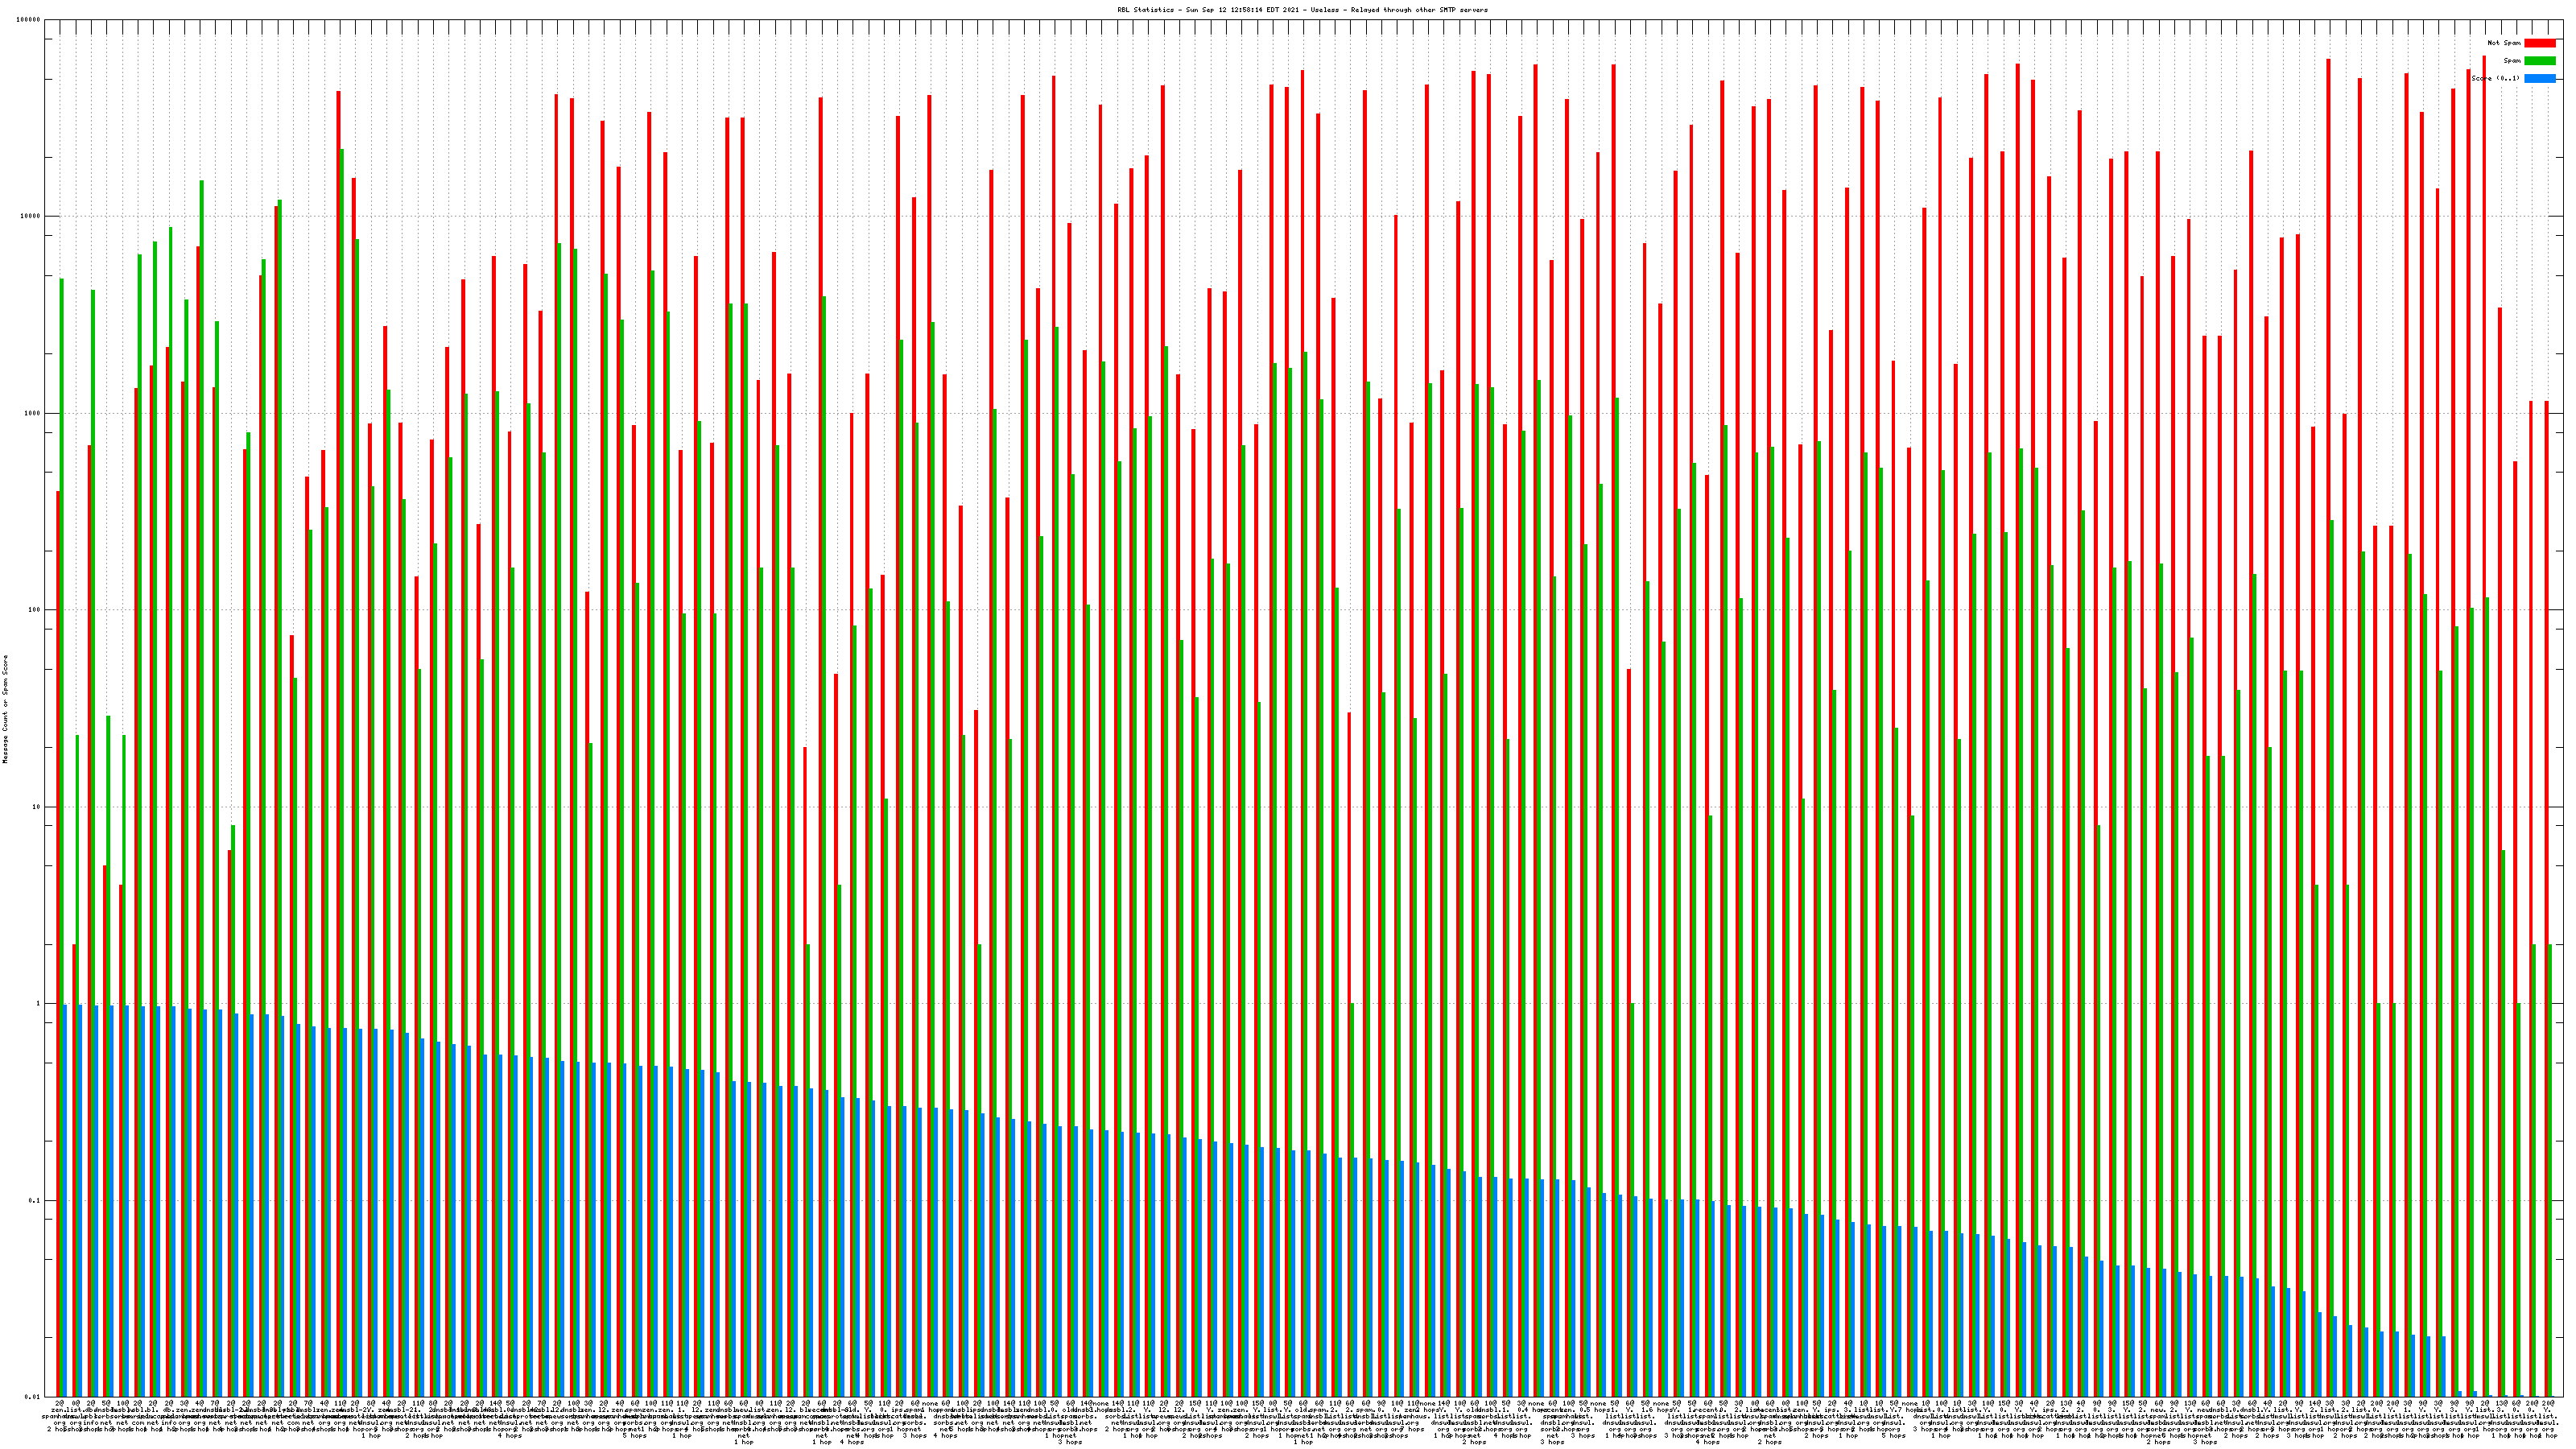The image size is (2576, 1449).
Task: Click the 10 y-axis tick label
Action: [x=37, y=807]
